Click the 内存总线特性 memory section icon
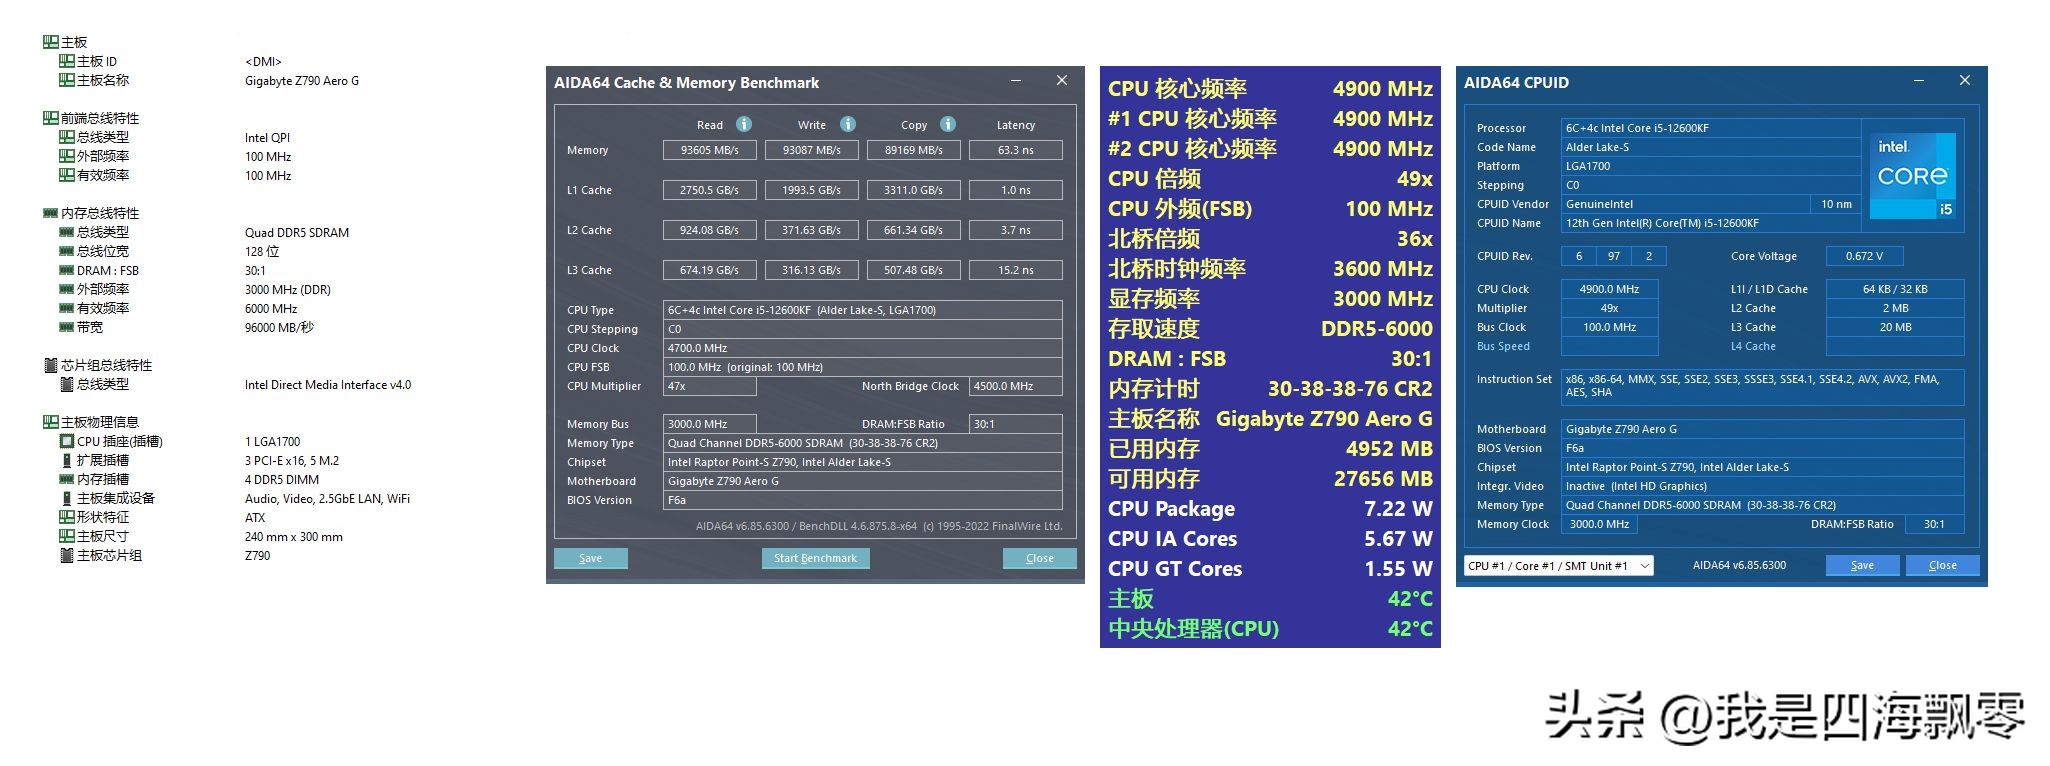The width and height of the screenshot is (2050, 766). [x=51, y=213]
